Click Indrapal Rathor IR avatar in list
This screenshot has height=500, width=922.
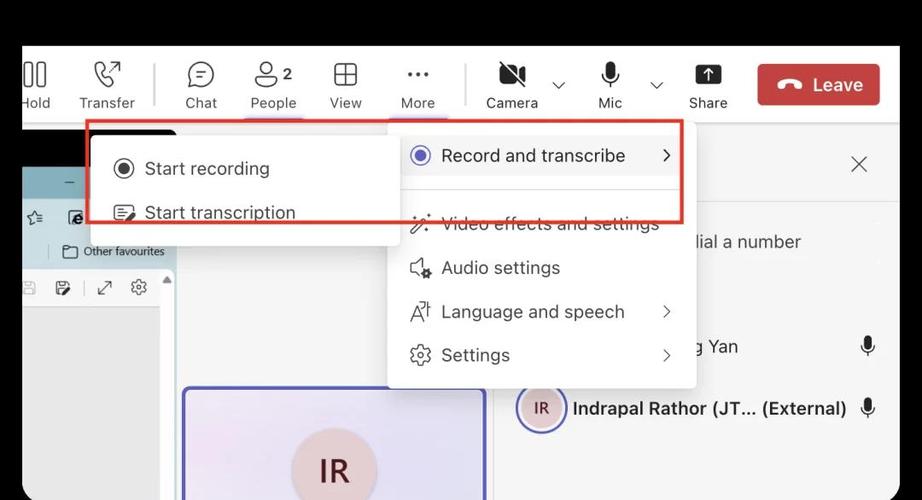[541, 408]
